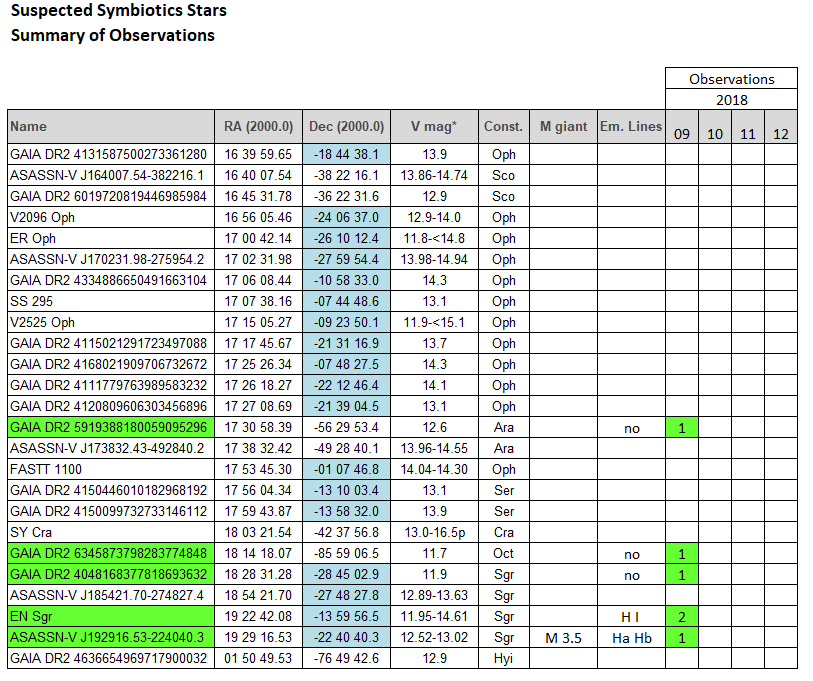Select the Em. Lines column header

(631, 127)
